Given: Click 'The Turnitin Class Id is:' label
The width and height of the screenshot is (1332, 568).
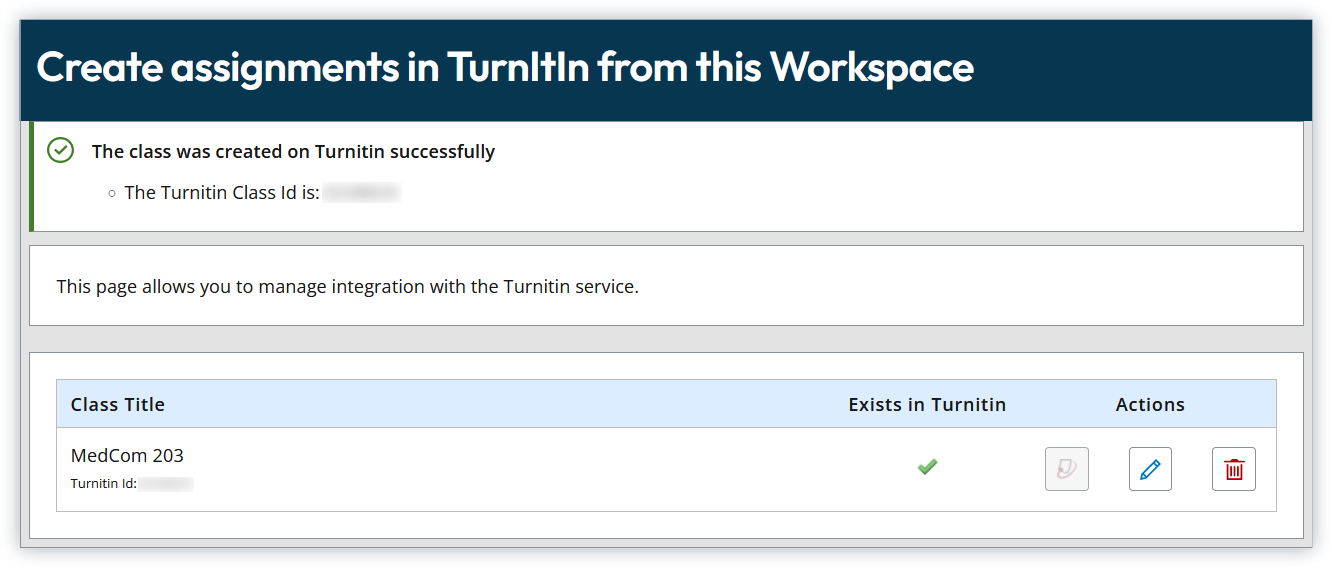Looking at the screenshot, I should point(222,193).
